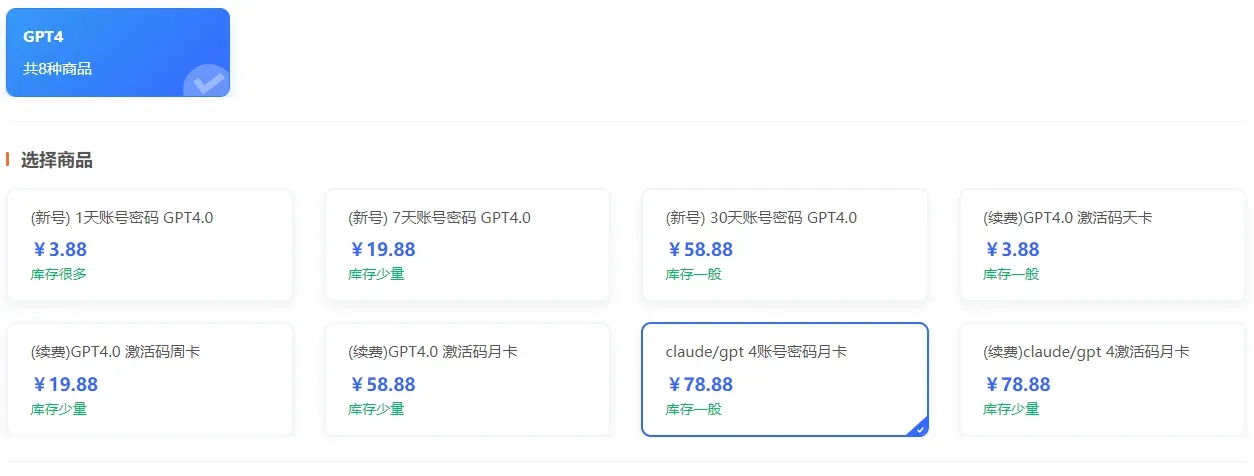Click 库存很多 stock label on first product
Viewport: 1254px width, 476px height.
59,274
